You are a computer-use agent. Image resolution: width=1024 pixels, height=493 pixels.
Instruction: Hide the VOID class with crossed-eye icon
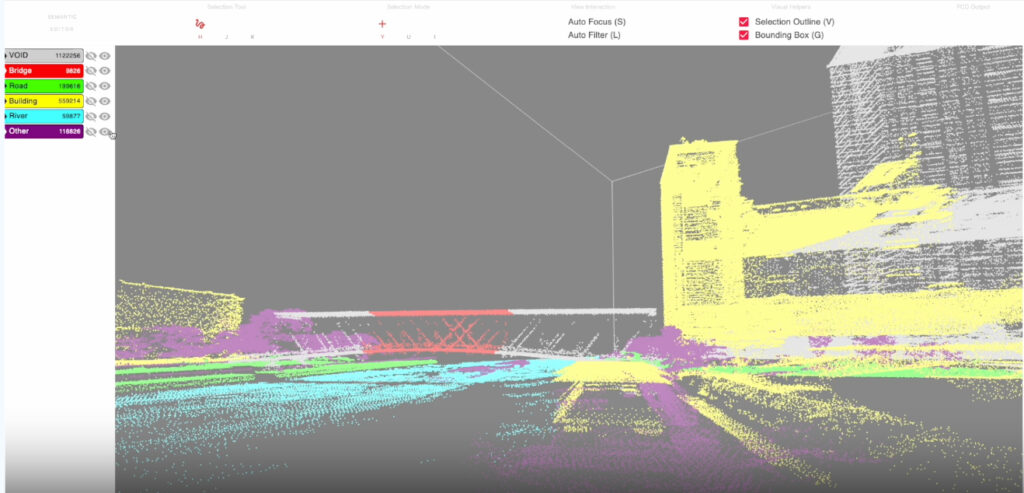click(91, 56)
